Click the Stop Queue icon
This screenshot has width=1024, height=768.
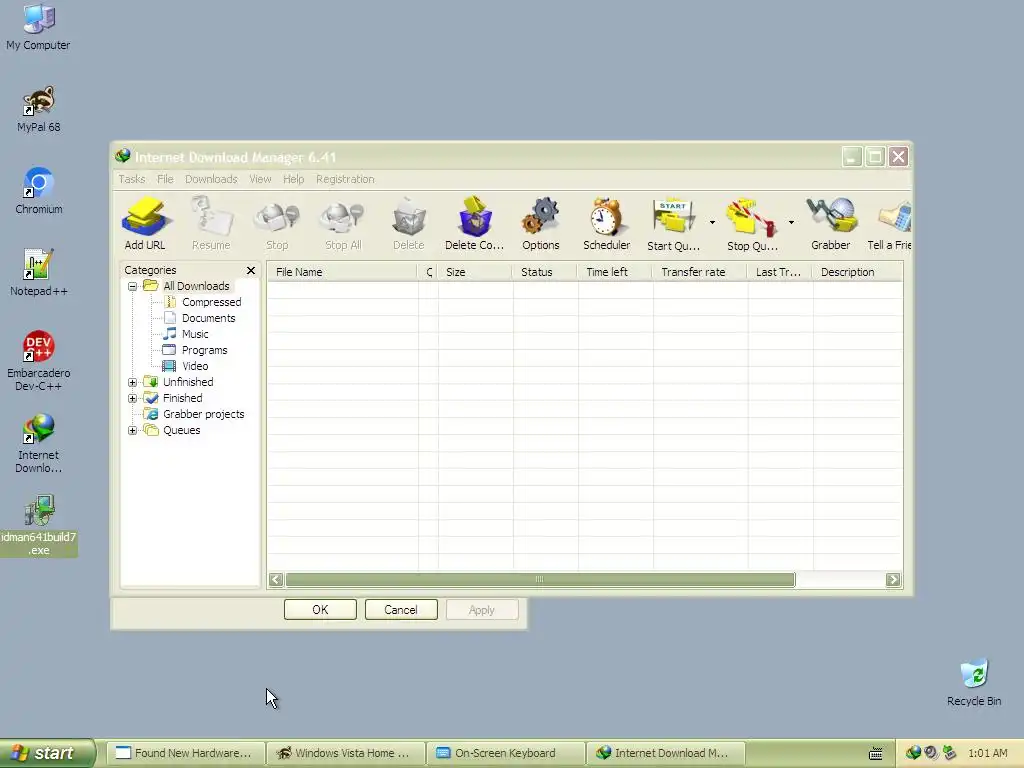pos(752,224)
